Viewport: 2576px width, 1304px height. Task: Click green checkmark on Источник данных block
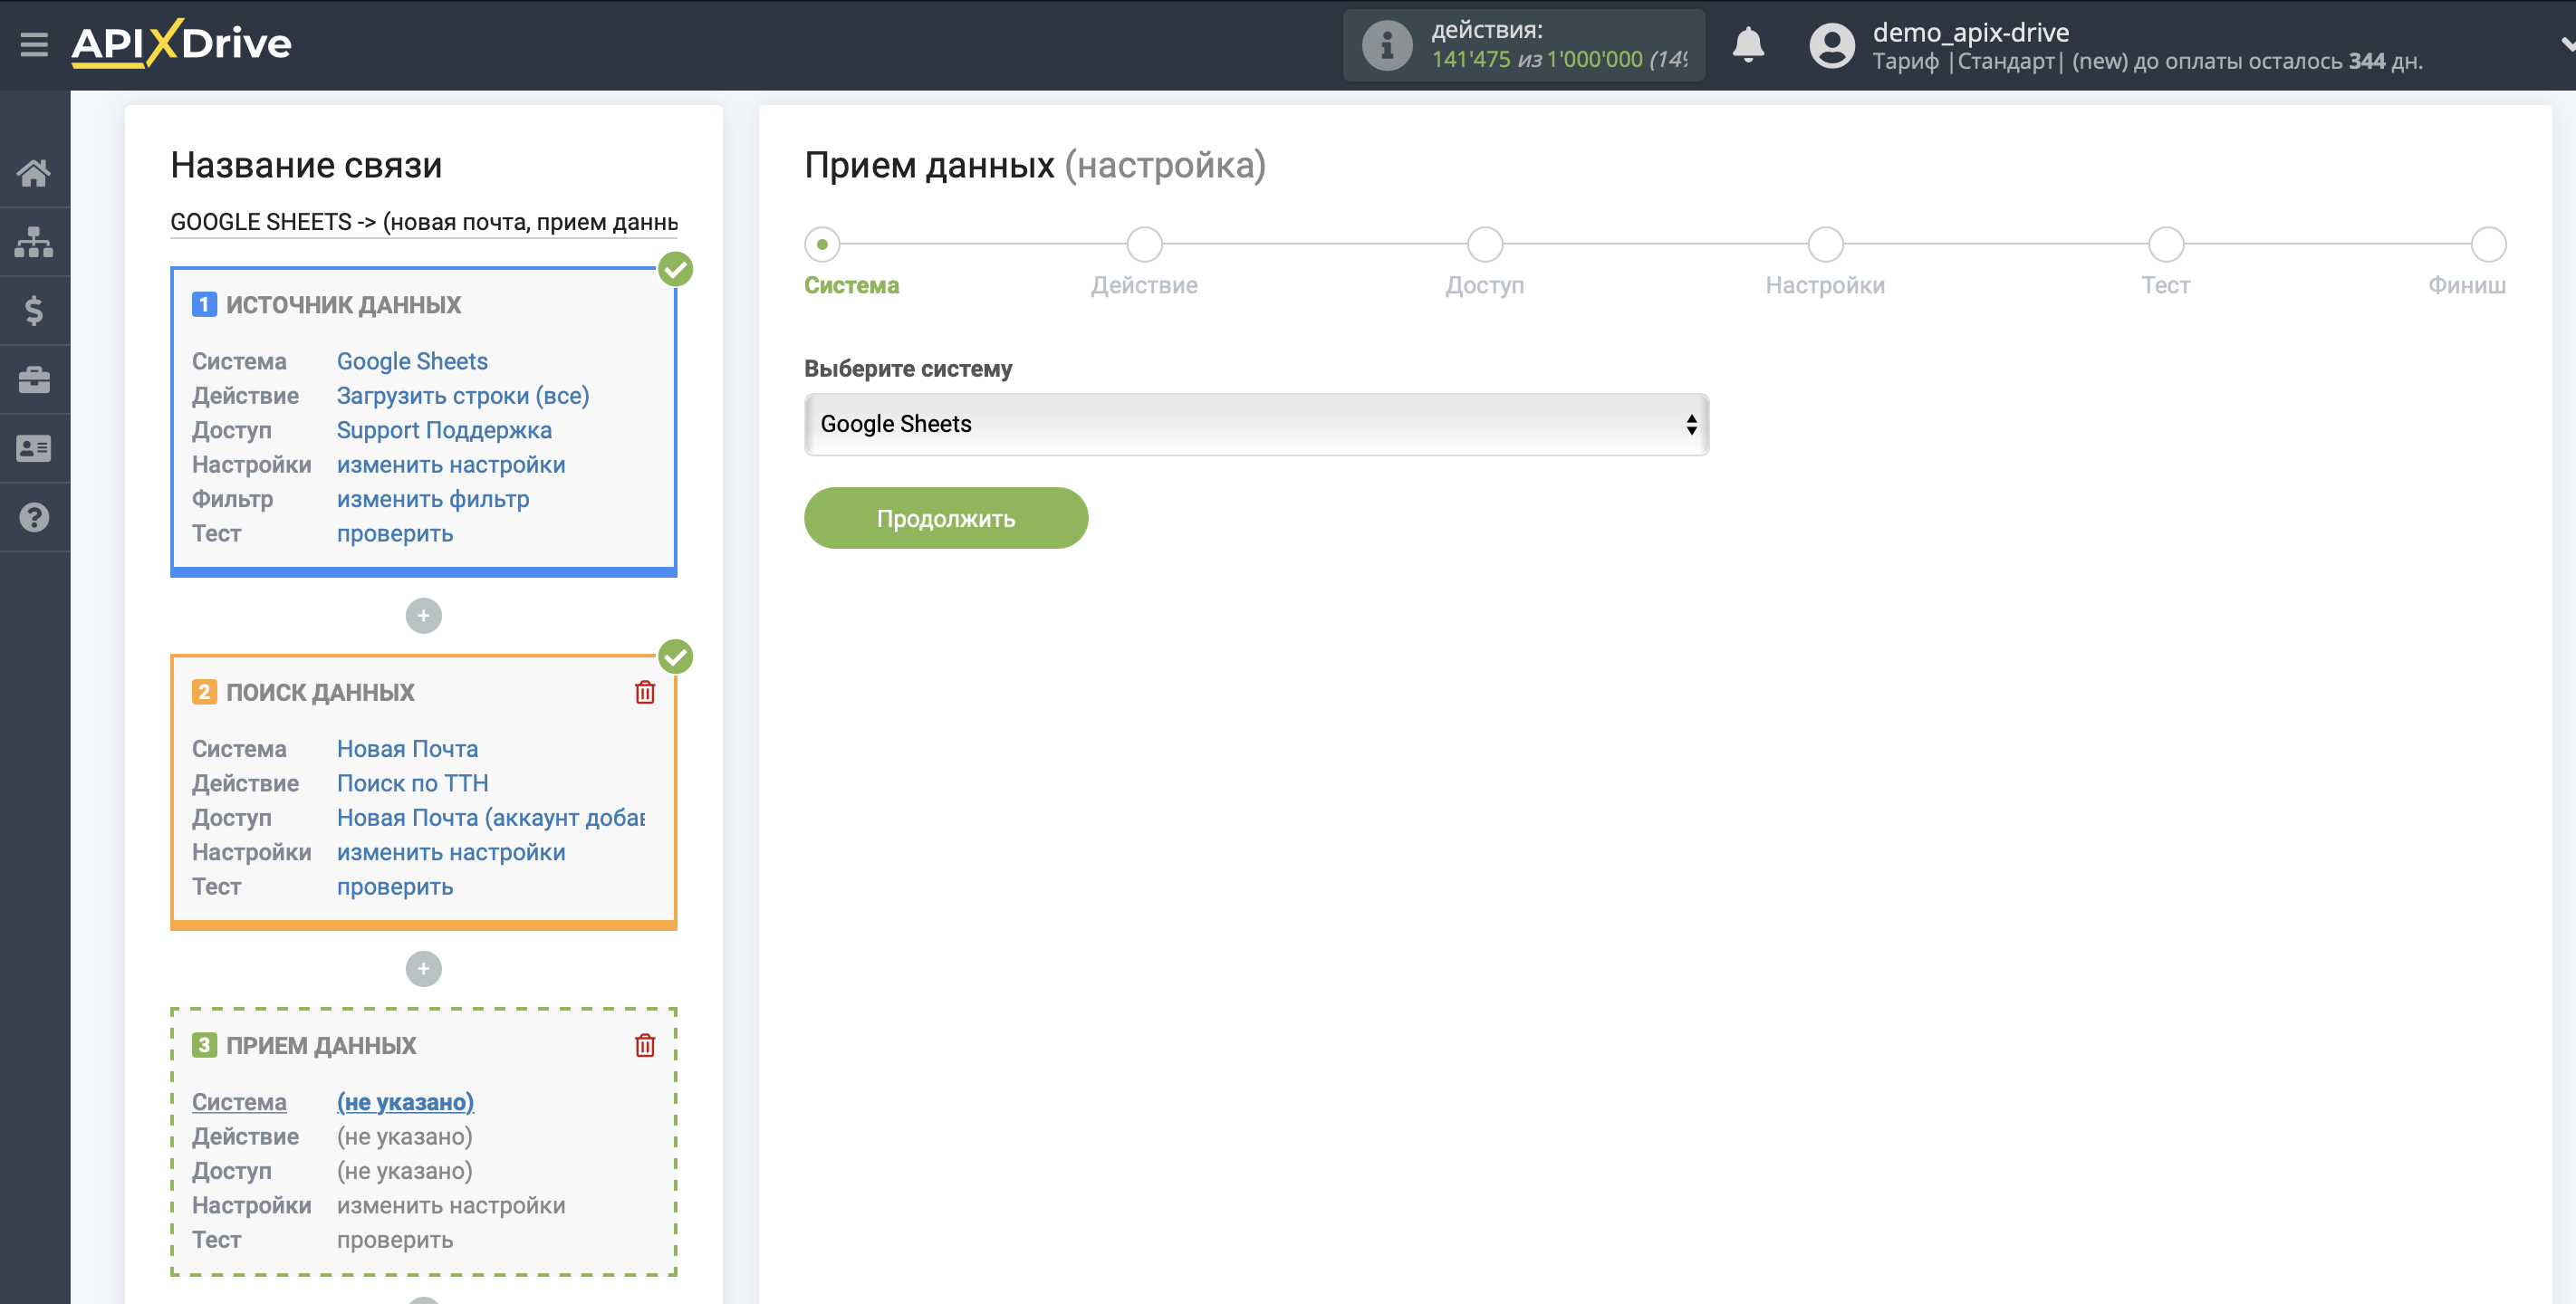[676, 269]
